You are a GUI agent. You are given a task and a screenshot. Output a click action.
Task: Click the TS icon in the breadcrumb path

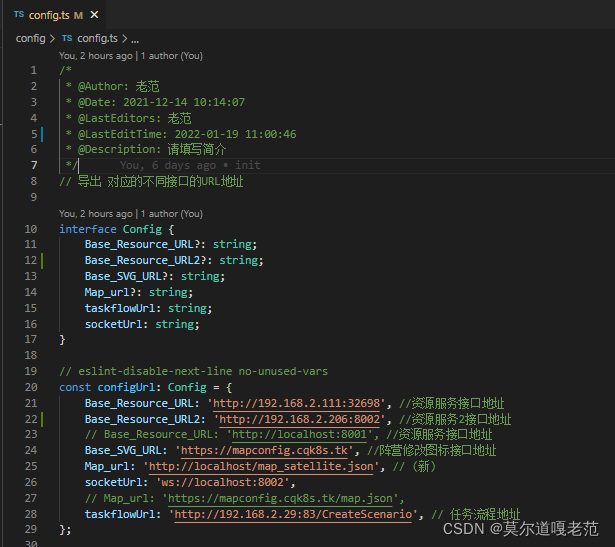tap(67, 38)
